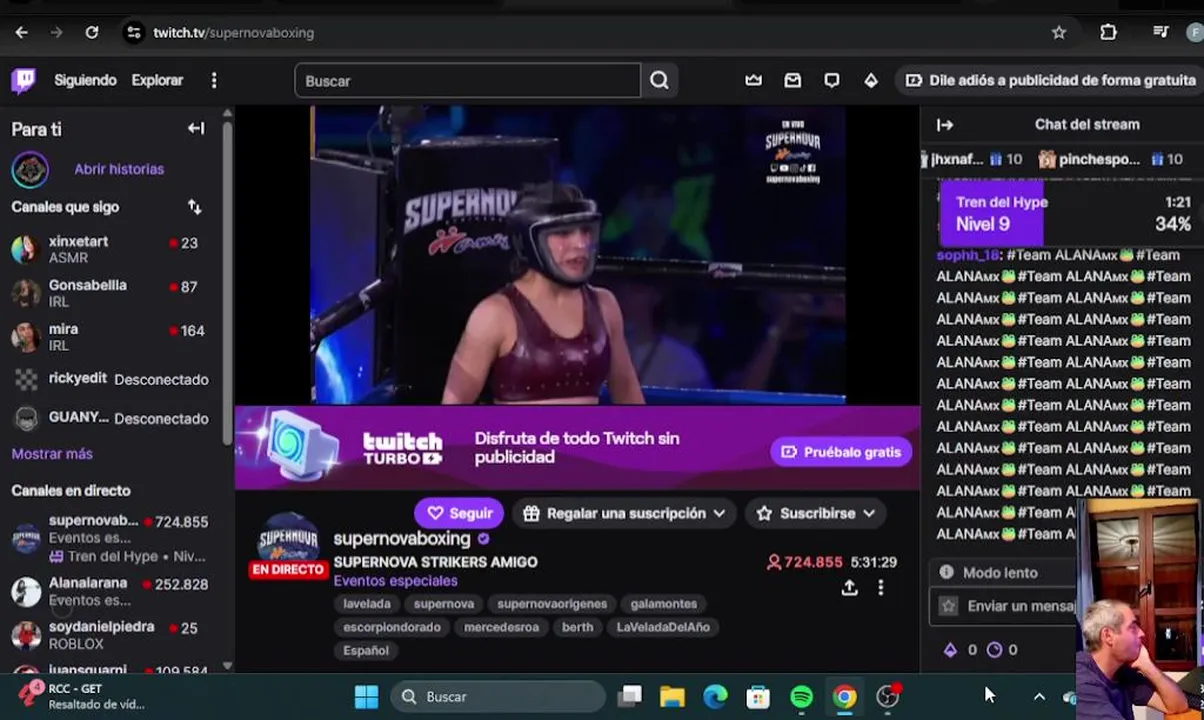Focus the Twitch Buscar search field

[x=467, y=81]
